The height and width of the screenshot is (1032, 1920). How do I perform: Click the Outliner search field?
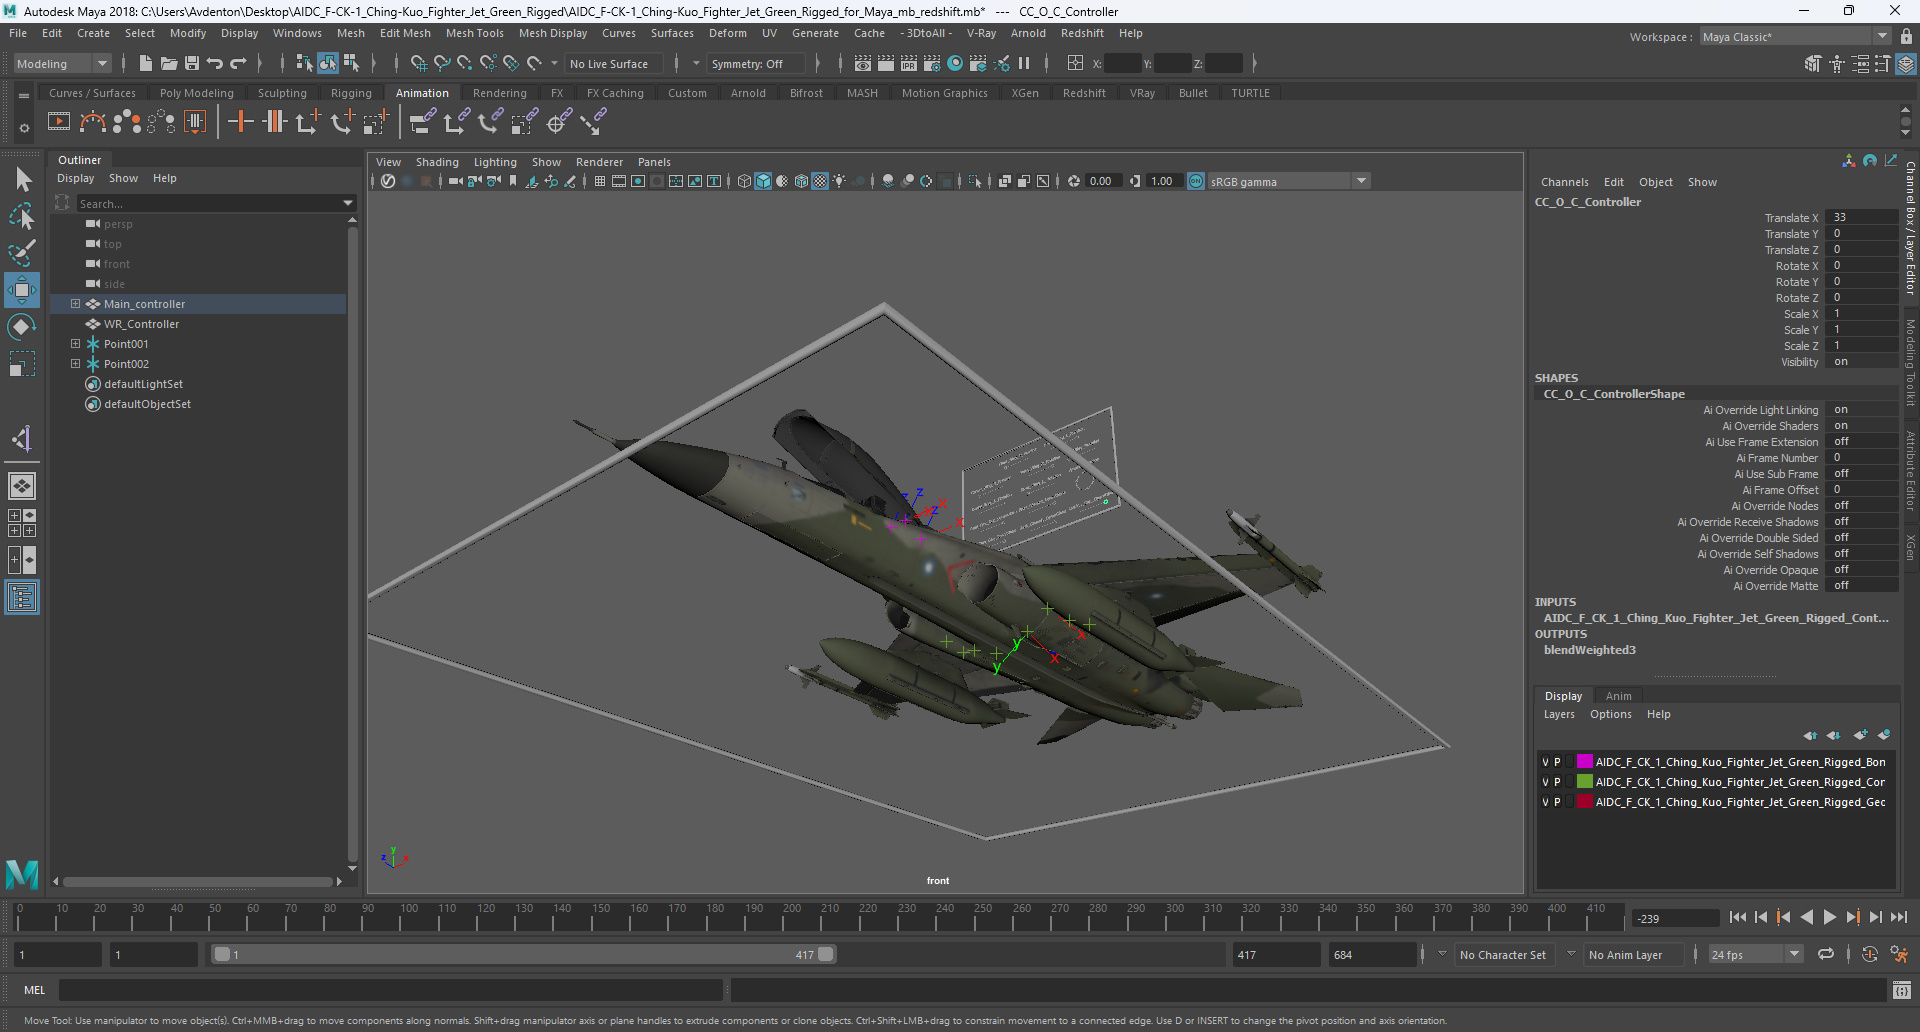click(x=216, y=203)
